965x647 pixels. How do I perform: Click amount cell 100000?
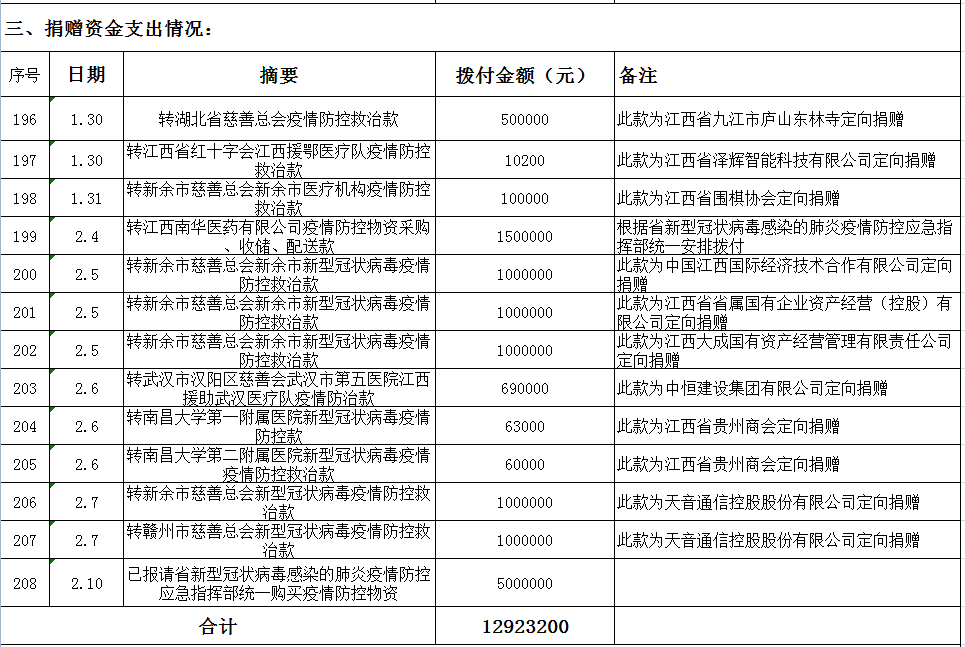524,199
